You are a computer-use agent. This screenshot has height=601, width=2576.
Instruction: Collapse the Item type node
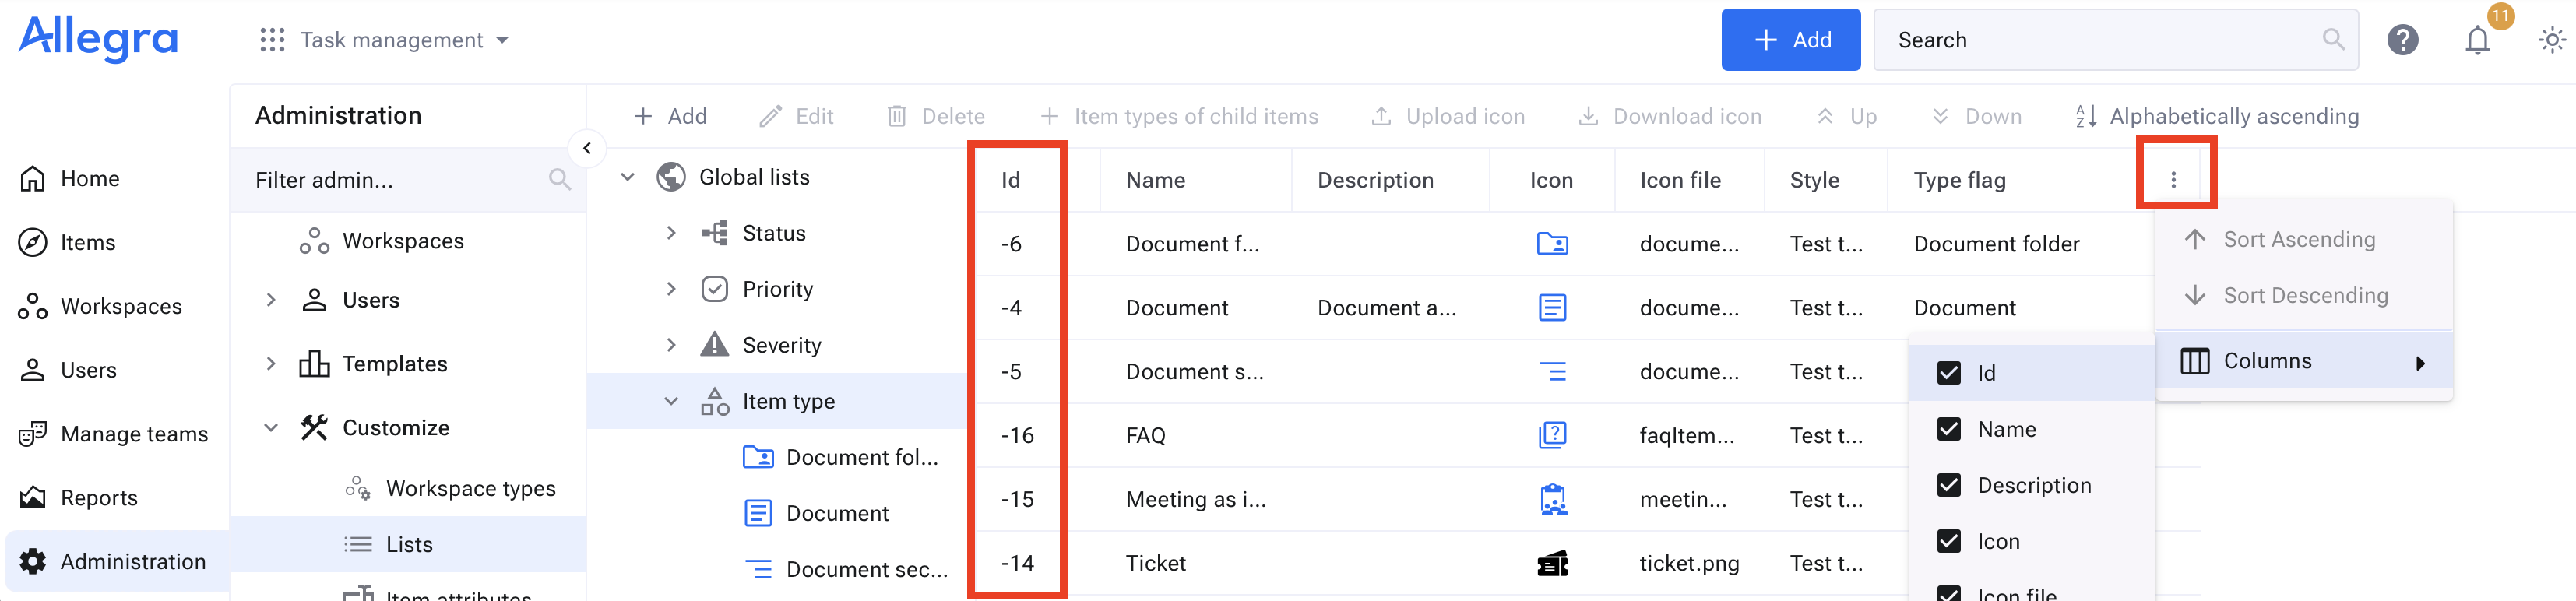point(671,401)
